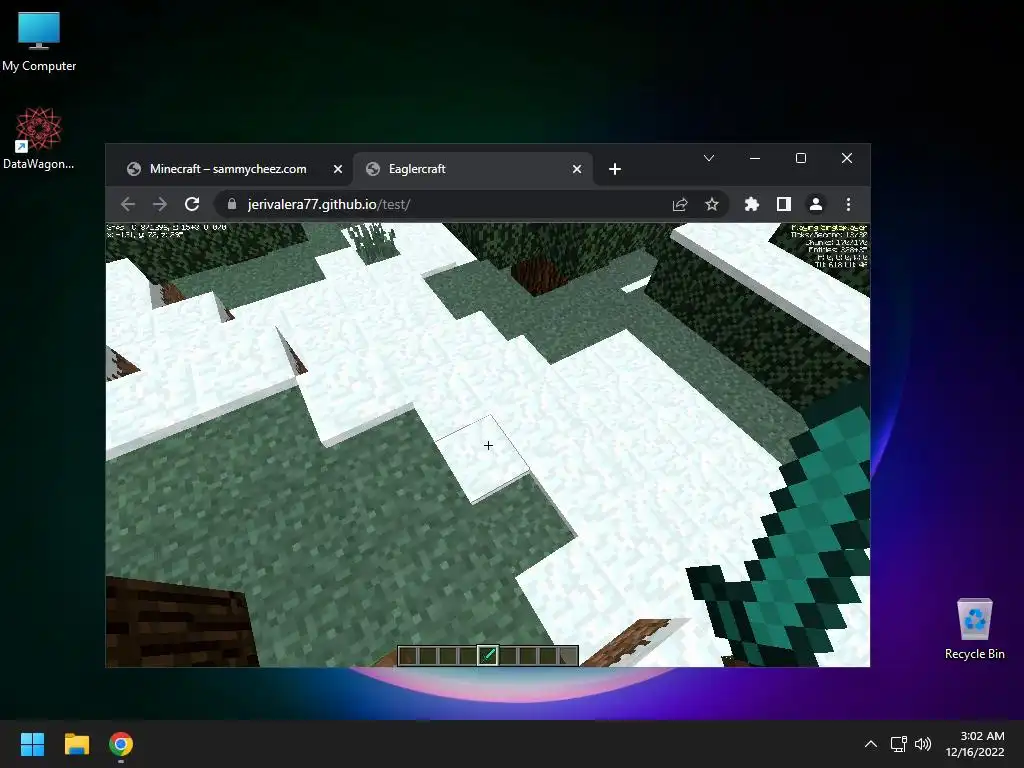Share this page icon

[680, 204]
